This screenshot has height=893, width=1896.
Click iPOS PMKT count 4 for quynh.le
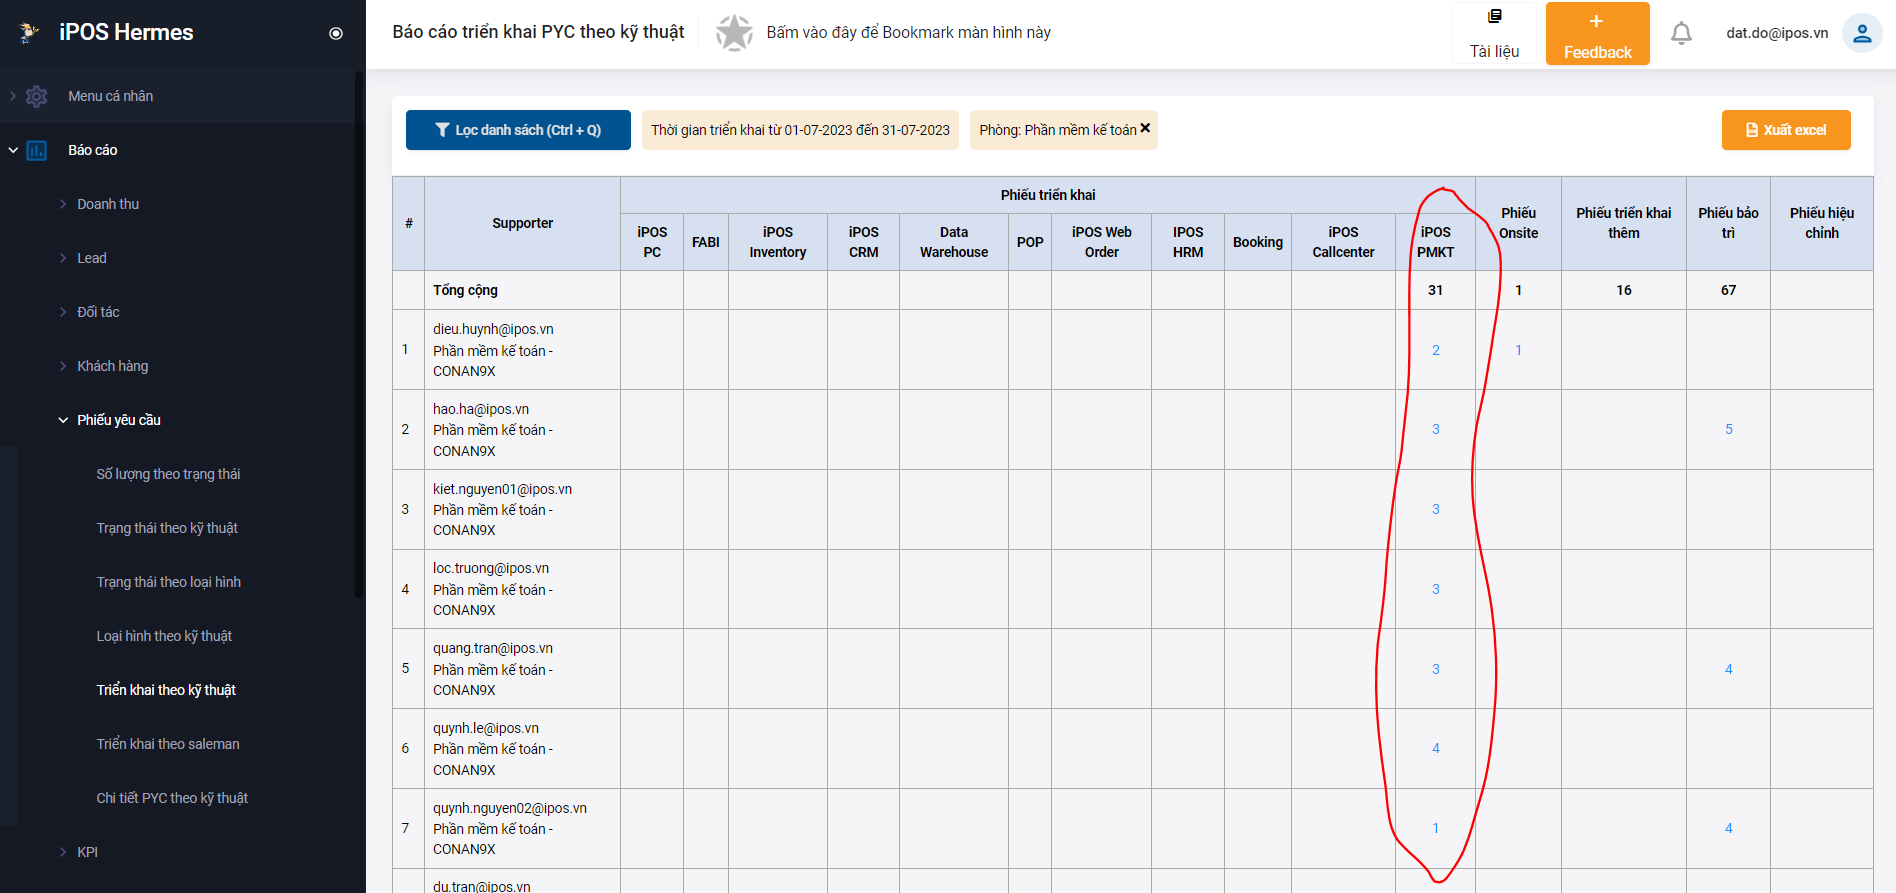coord(1436,748)
